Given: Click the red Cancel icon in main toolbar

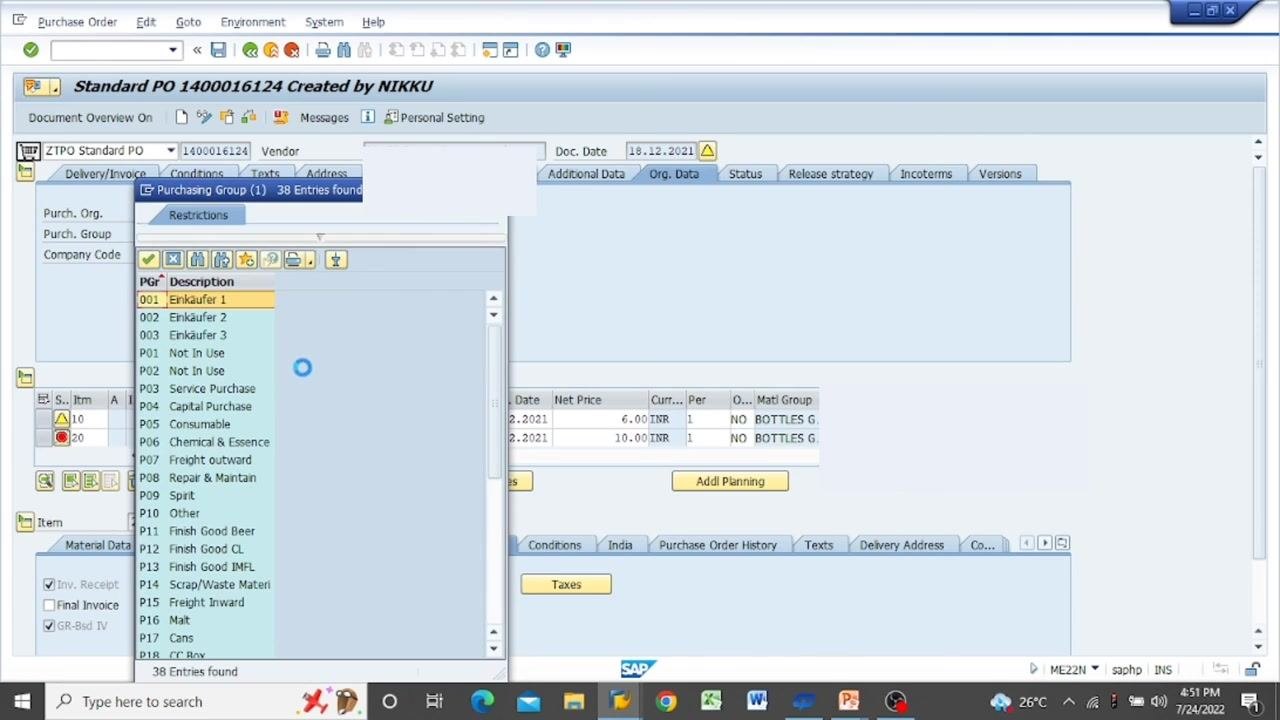Looking at the screenshot, I should pos(292,50).
